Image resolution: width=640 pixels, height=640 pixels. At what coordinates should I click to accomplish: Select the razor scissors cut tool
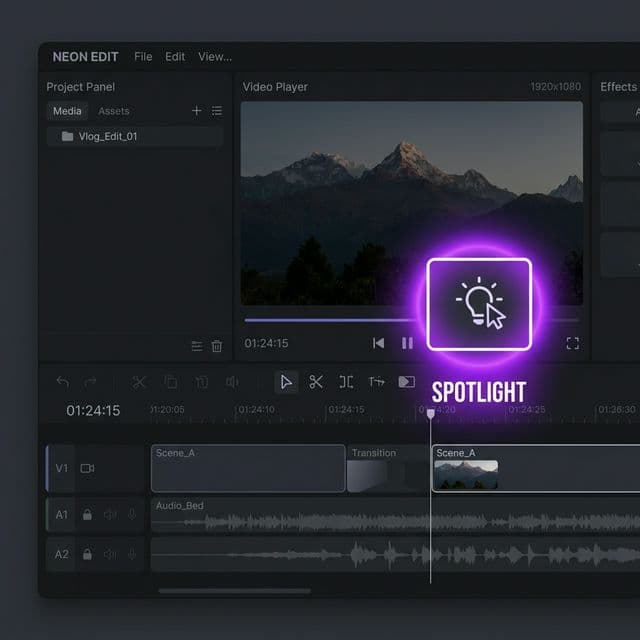tap(316, 382)
